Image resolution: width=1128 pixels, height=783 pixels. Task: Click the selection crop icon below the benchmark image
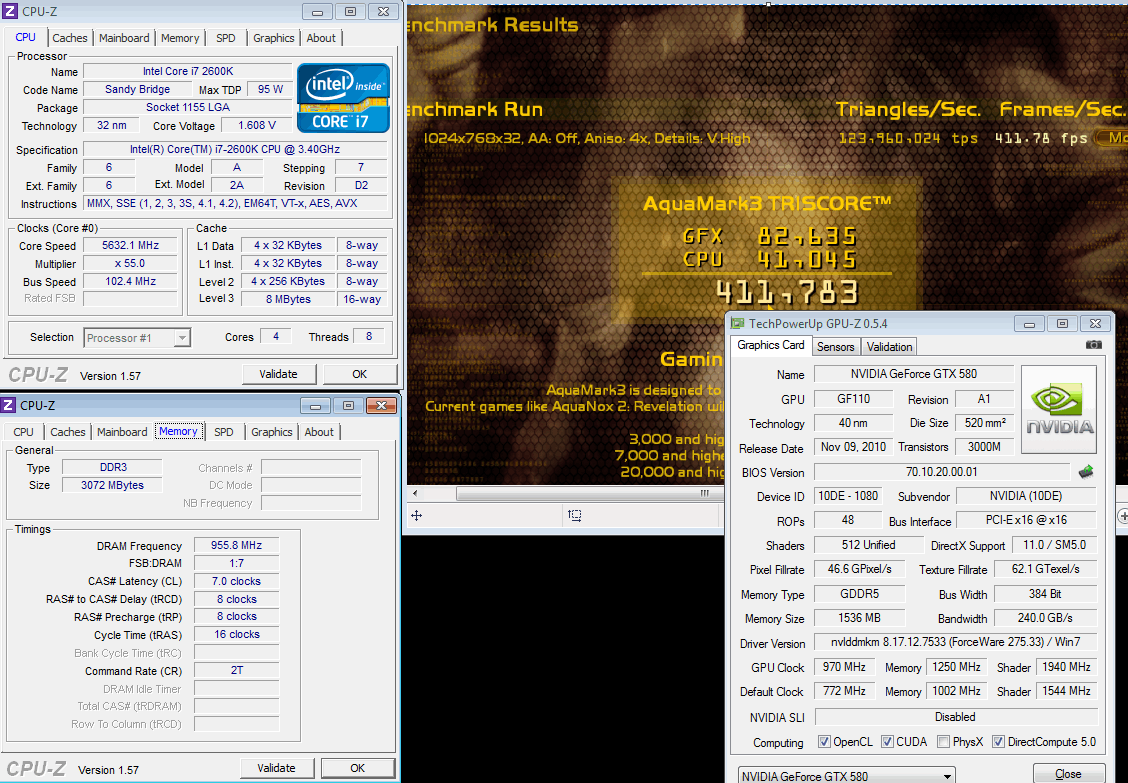click(574, 515)
